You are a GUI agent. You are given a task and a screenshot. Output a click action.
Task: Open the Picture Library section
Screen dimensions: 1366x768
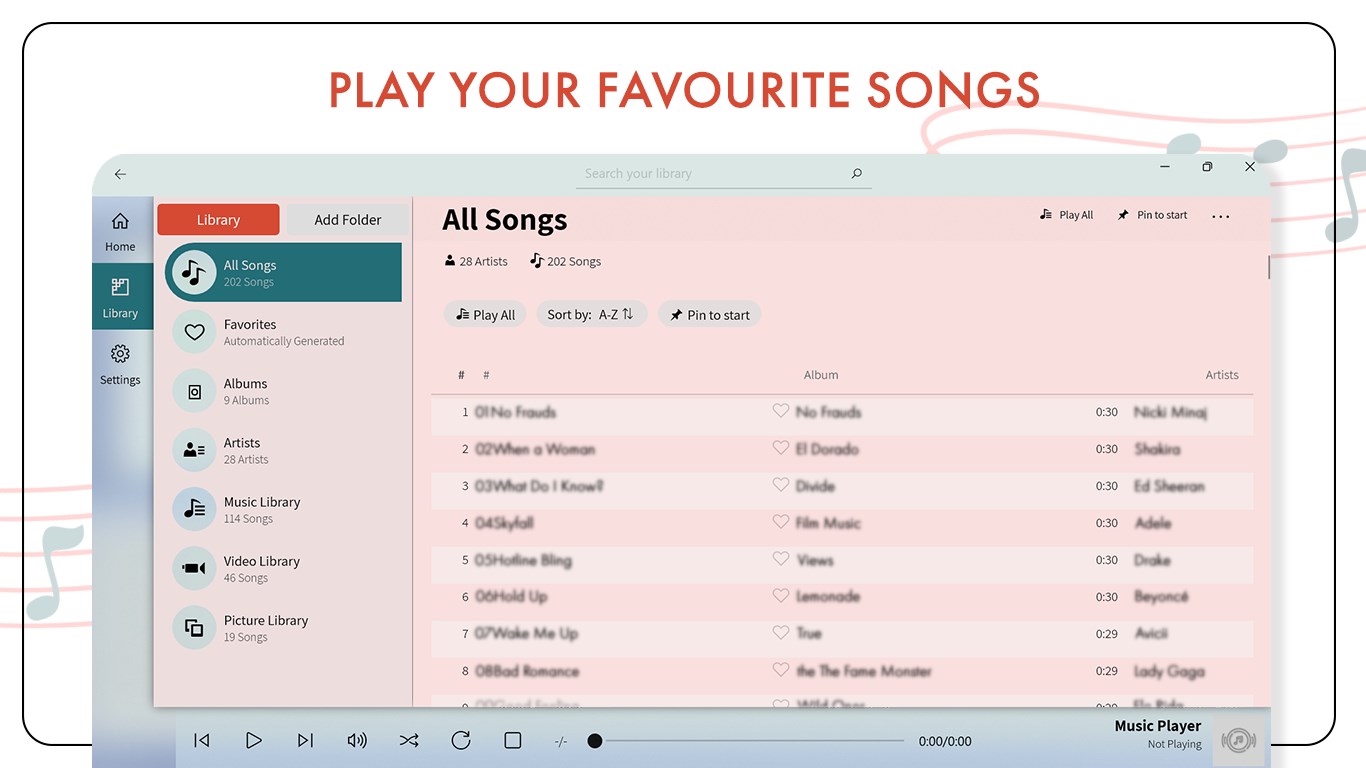[283, 627]
